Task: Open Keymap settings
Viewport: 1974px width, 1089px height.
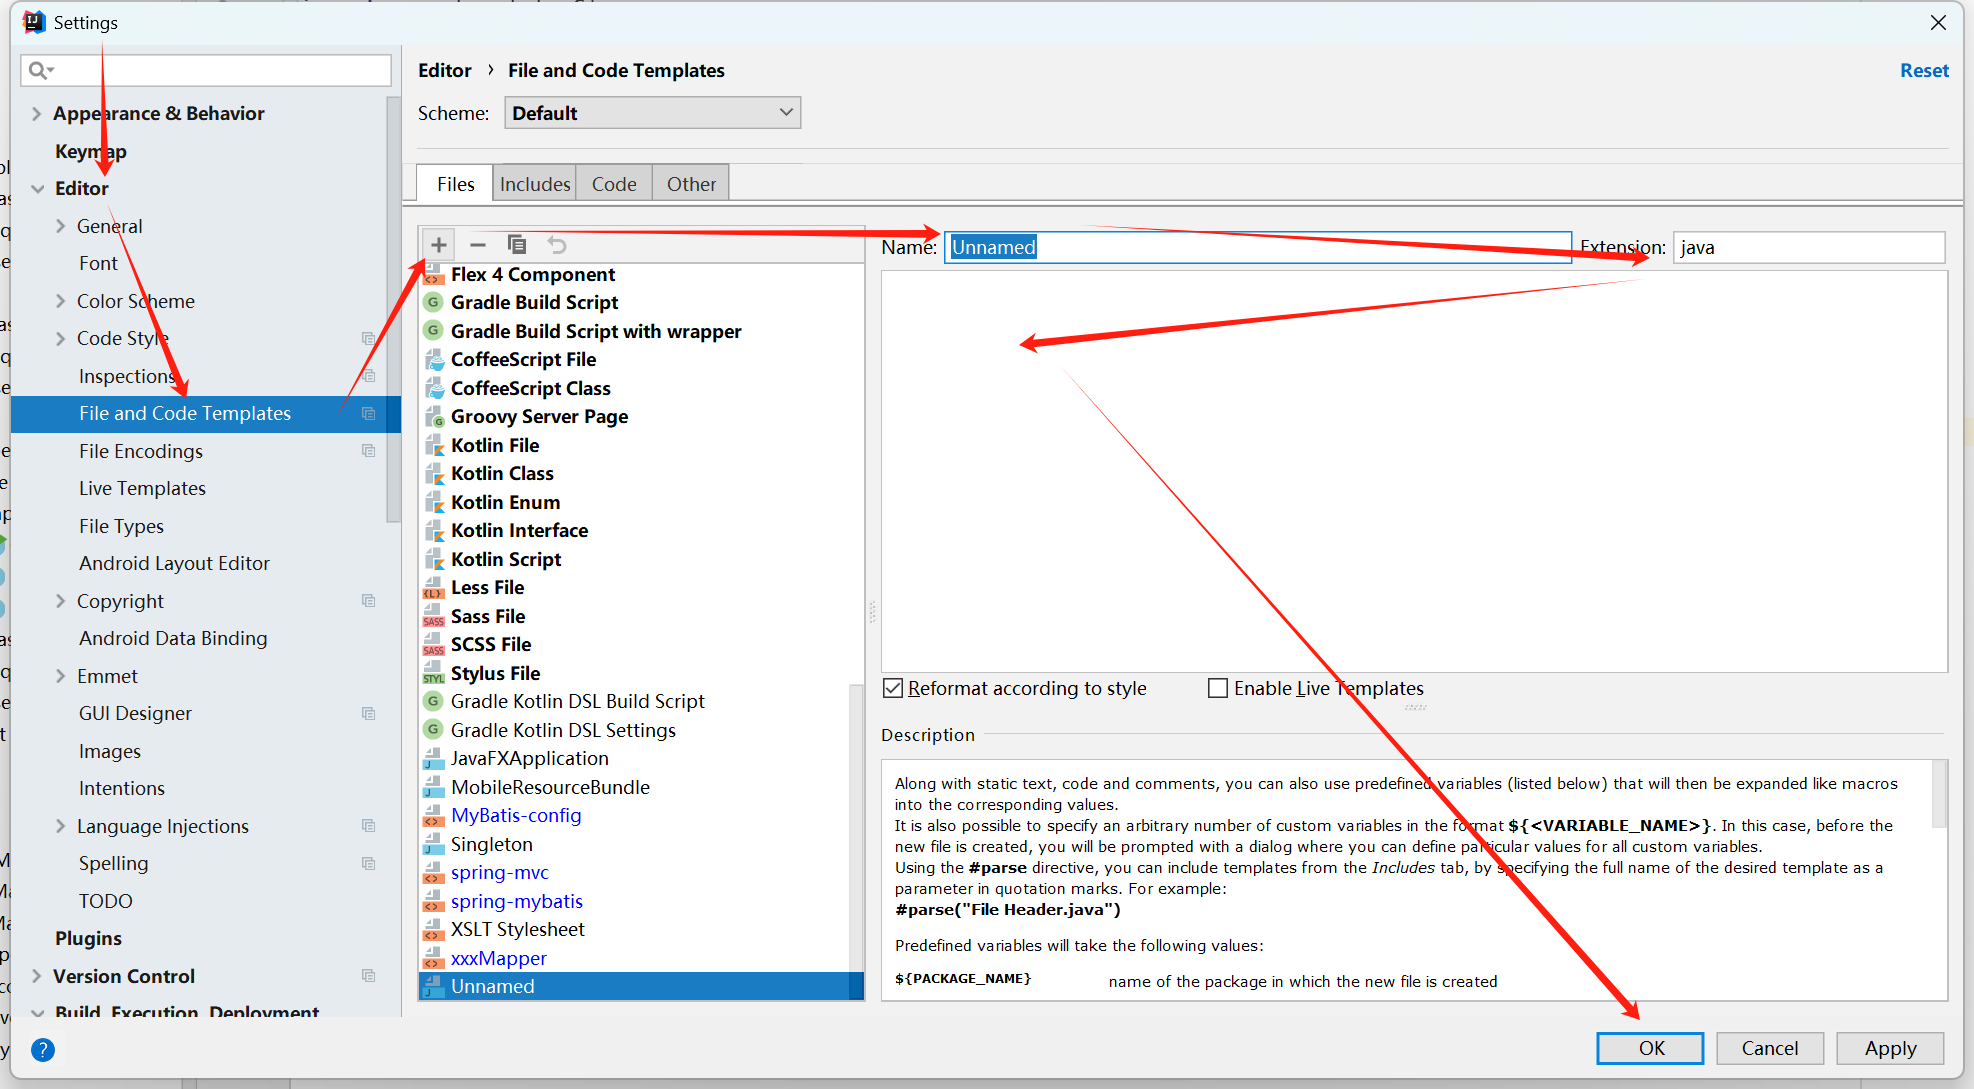Action: pyautogui.click(x=90, y=151)
